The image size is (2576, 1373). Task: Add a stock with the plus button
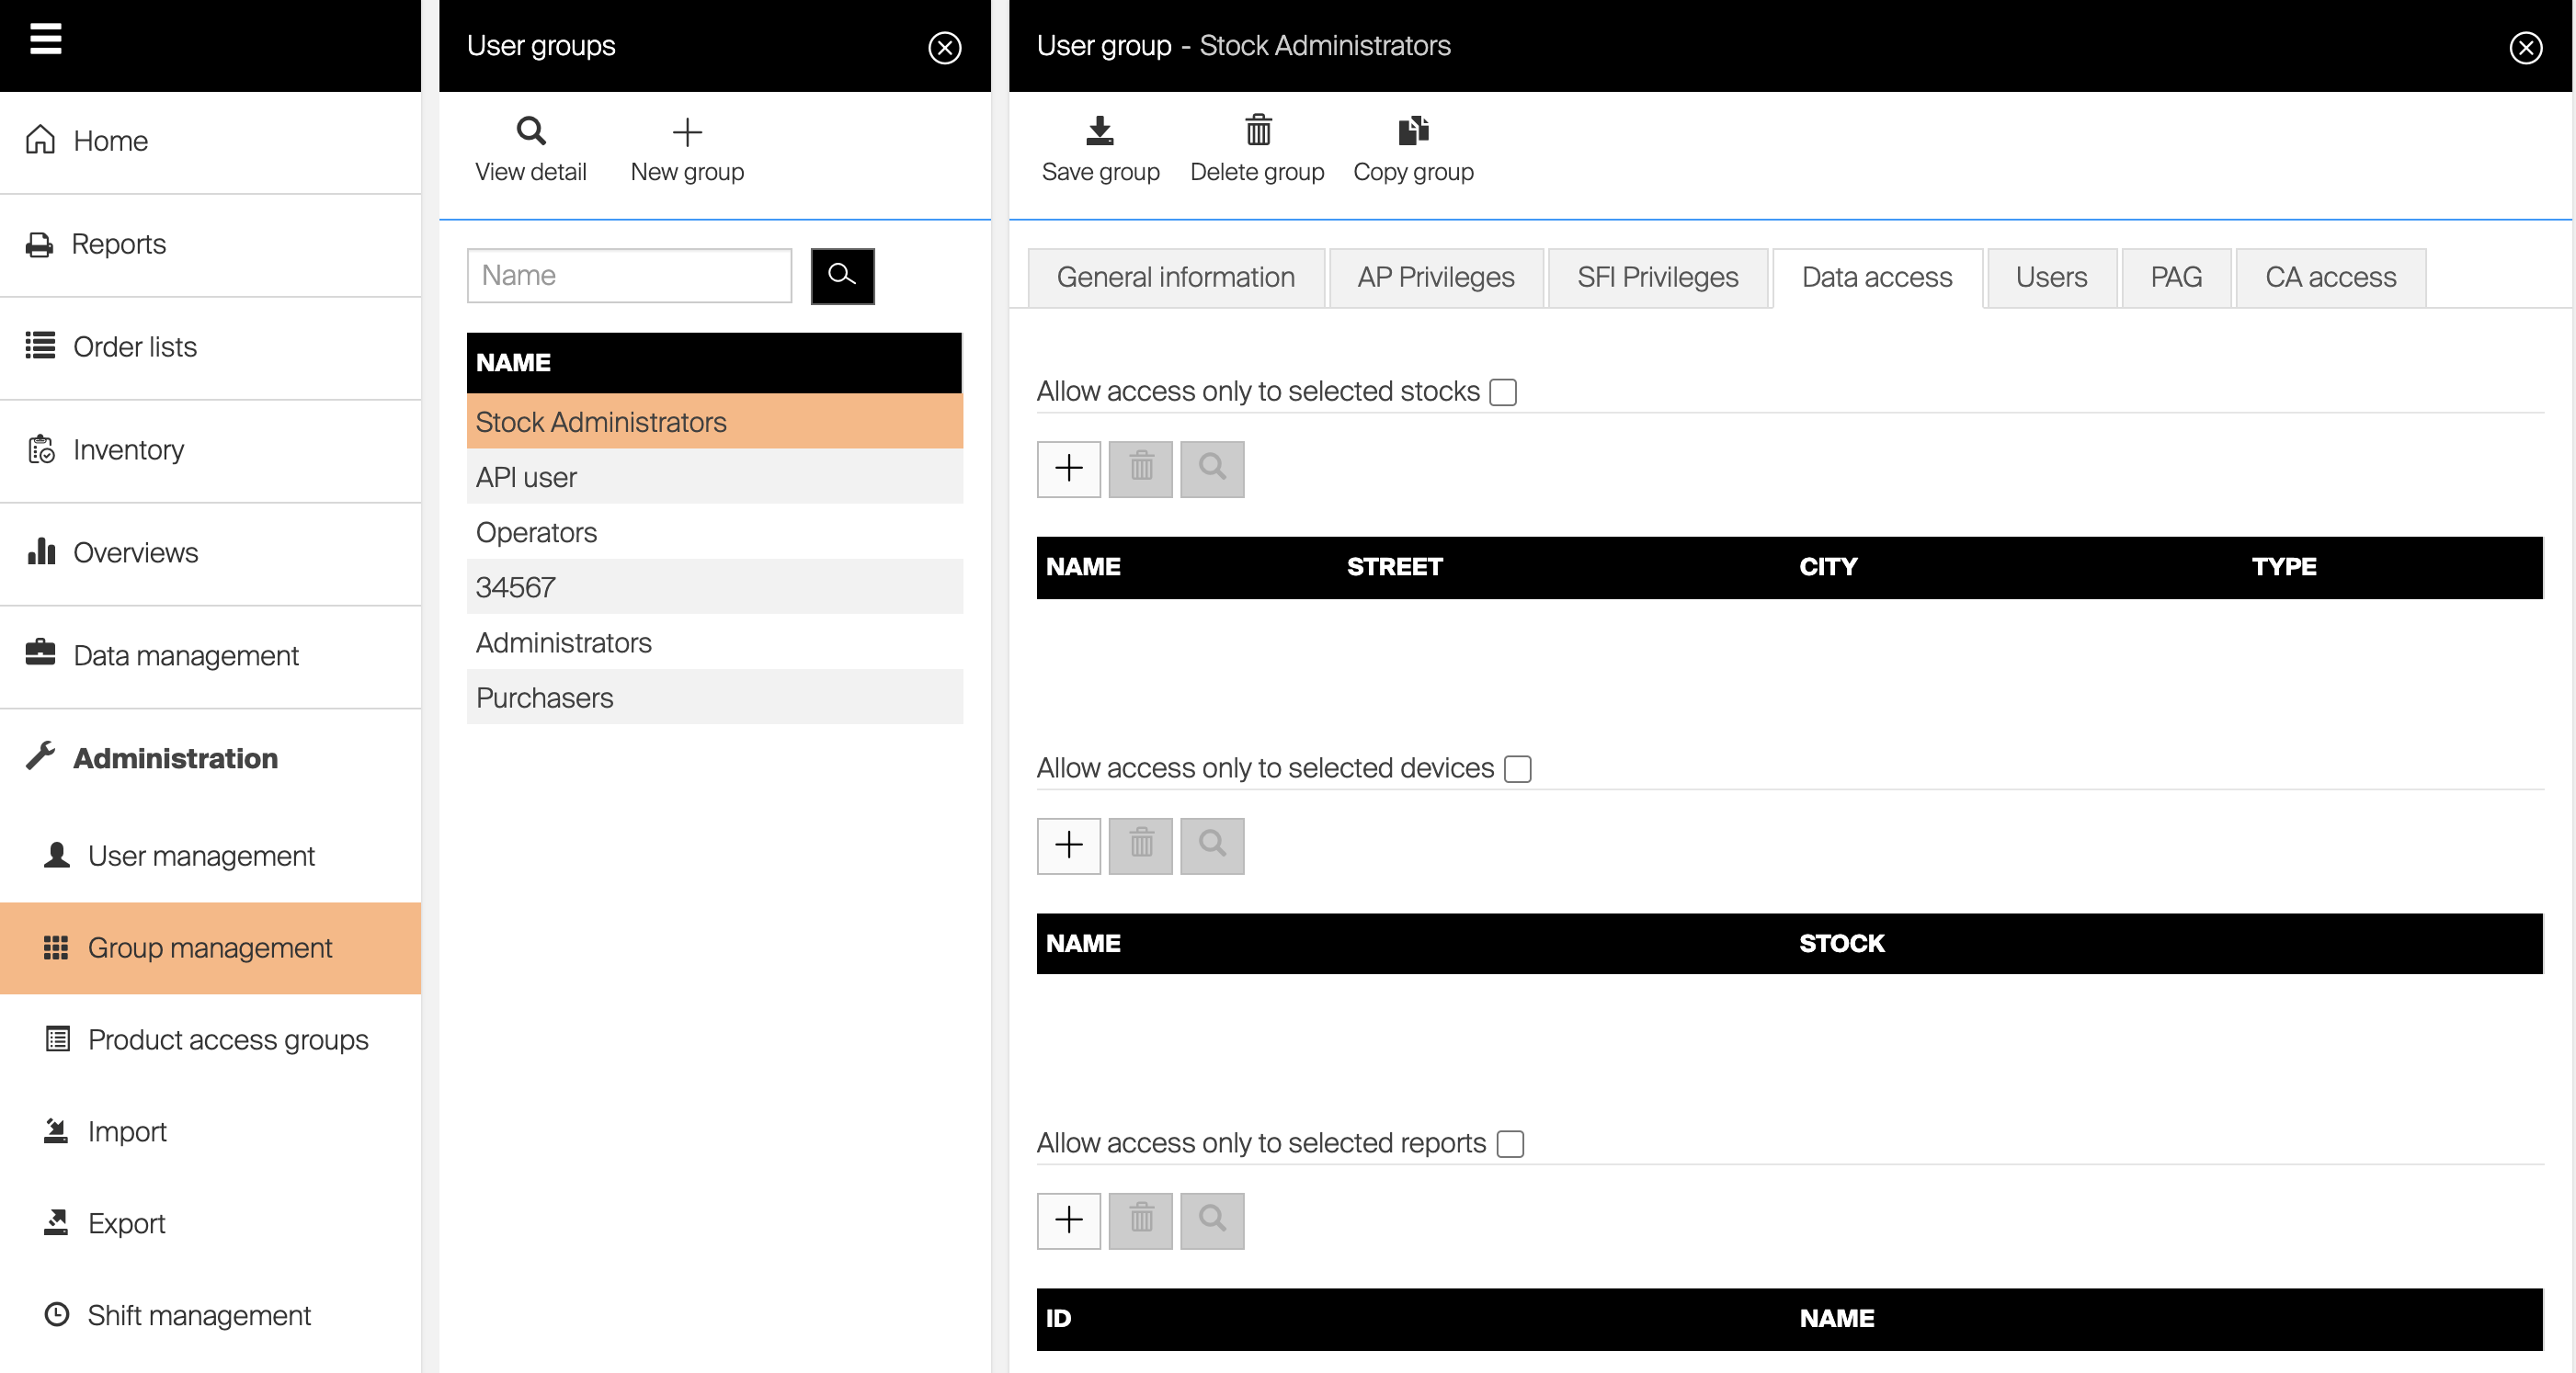[1068, 468]
